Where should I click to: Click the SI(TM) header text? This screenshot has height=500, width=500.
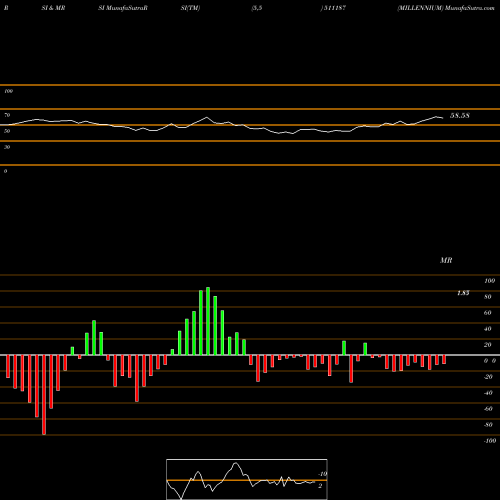coord(190,8)
